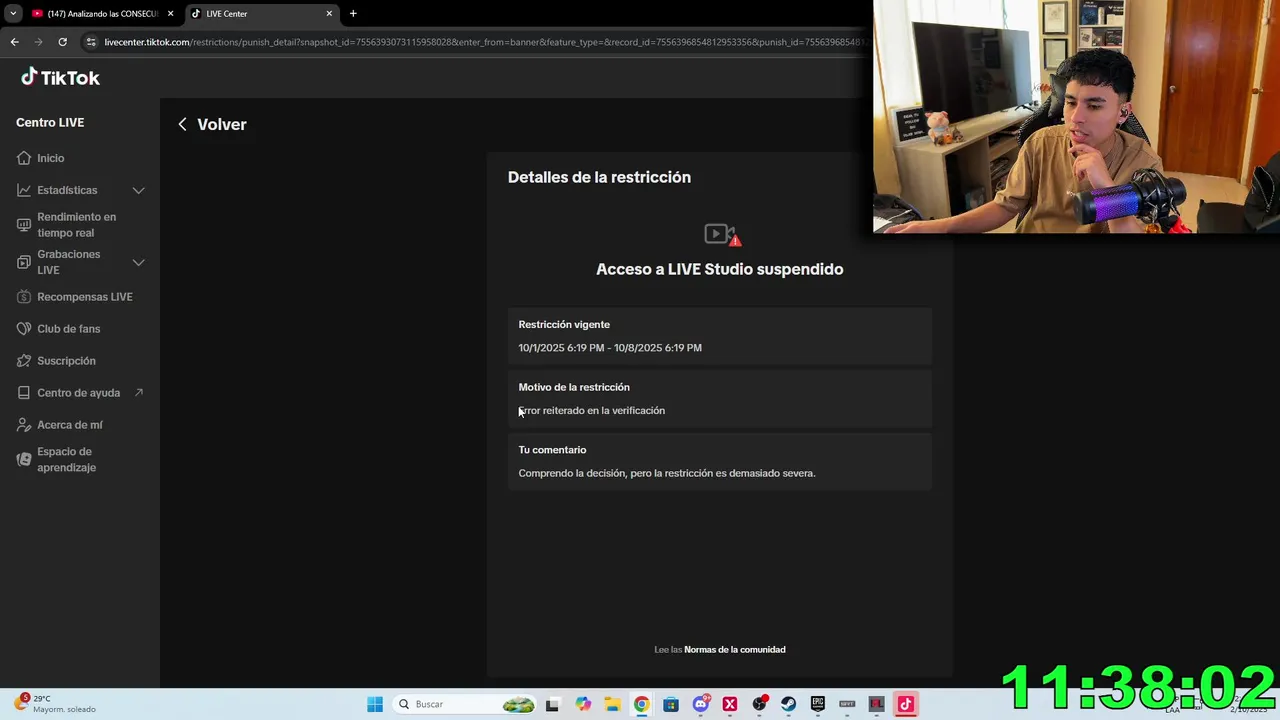Open Microsoft Store from the taskbar
Screen dimensions: 1280x720
(x=670, y=704)
